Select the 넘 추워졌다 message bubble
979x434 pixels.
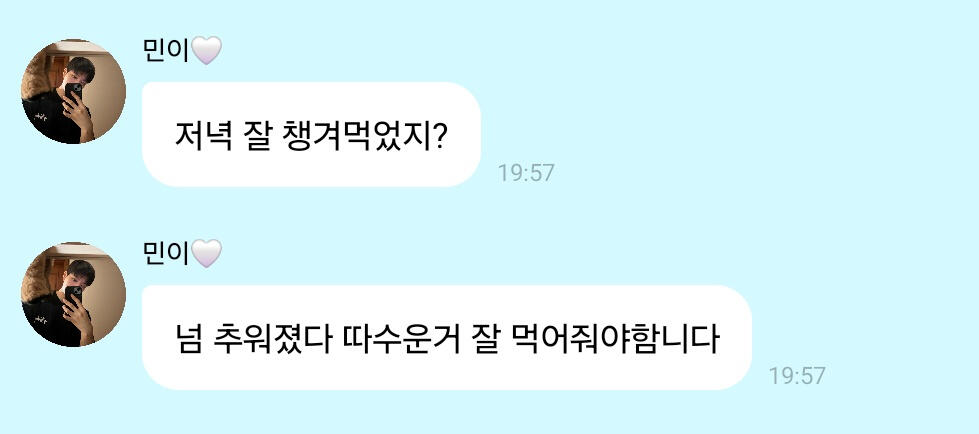[x=447, y=338]
